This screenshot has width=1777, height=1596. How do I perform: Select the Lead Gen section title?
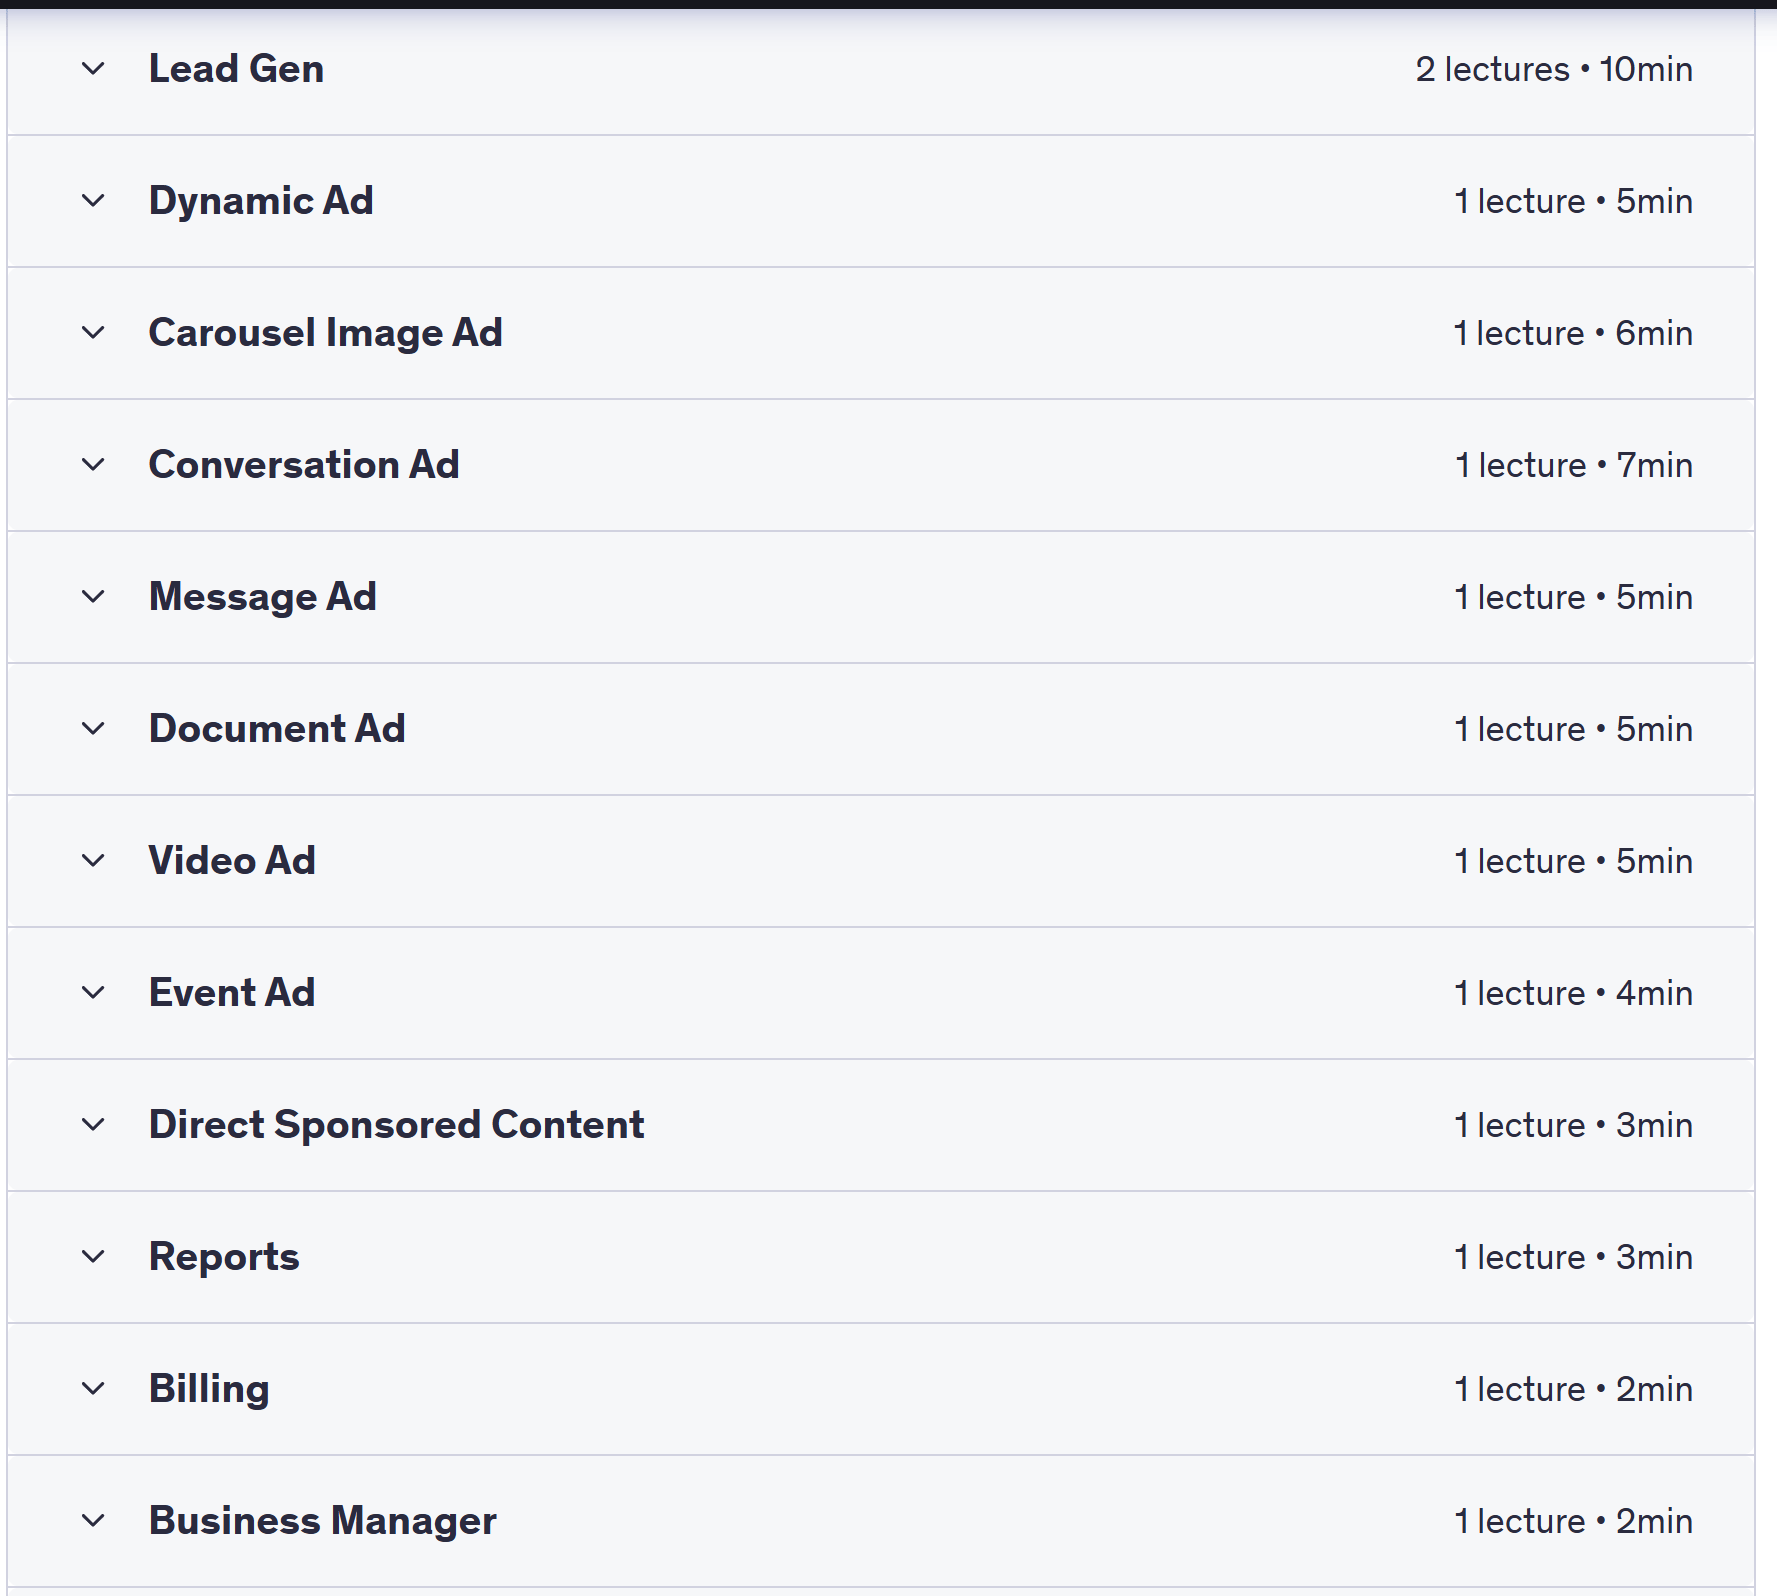236,69
